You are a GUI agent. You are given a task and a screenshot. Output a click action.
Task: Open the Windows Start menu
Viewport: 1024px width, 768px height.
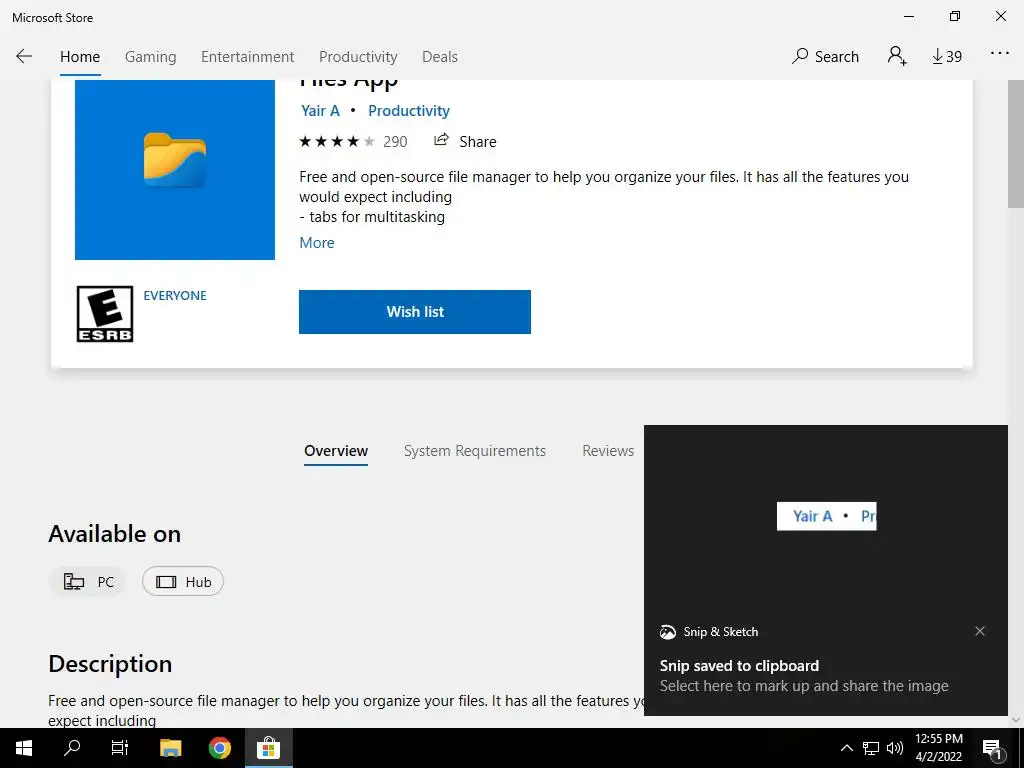[24, 748]
